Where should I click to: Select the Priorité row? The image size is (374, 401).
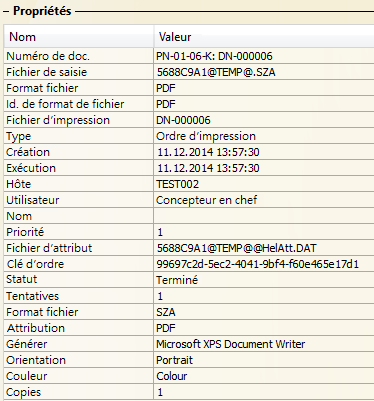click(189, 232)
